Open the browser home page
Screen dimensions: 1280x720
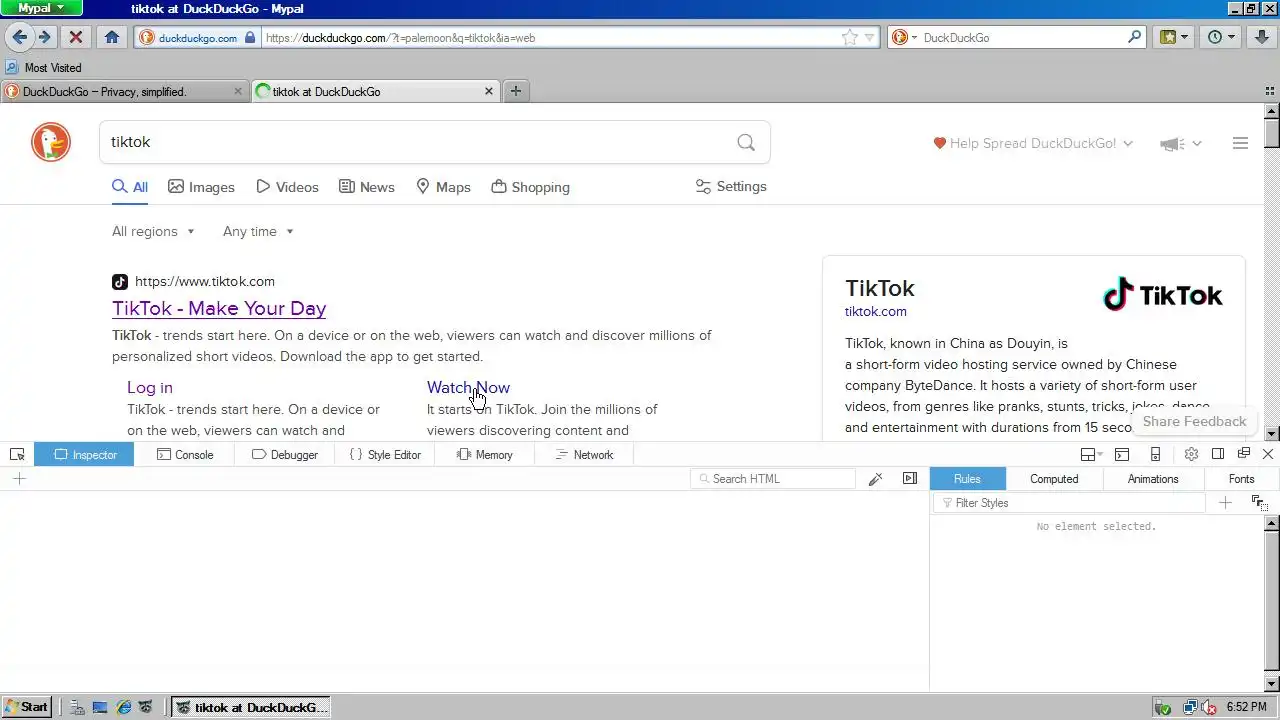[112, 37]
